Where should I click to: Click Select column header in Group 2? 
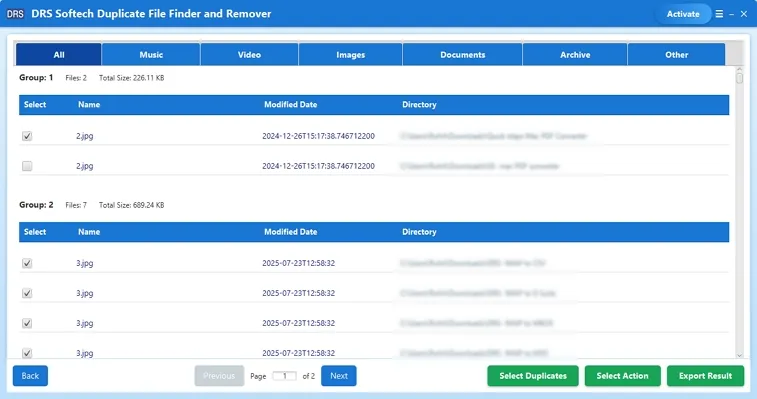point(35,232)
